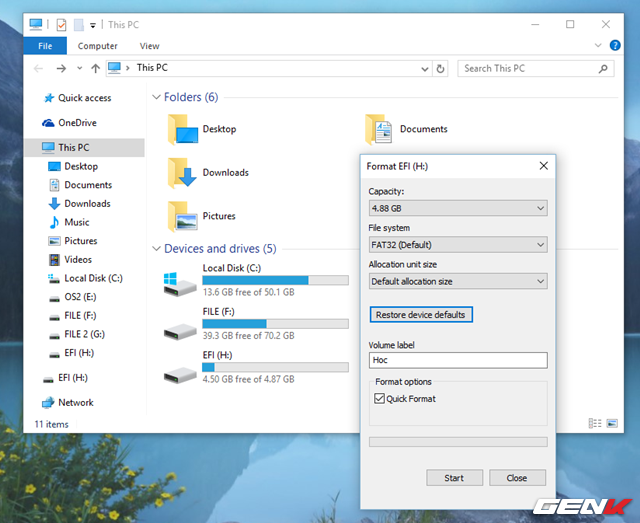Open Videos in the navigation tree
Image resolution: width=640 pixels, height=523 pixels.
[x=70, y=260]
